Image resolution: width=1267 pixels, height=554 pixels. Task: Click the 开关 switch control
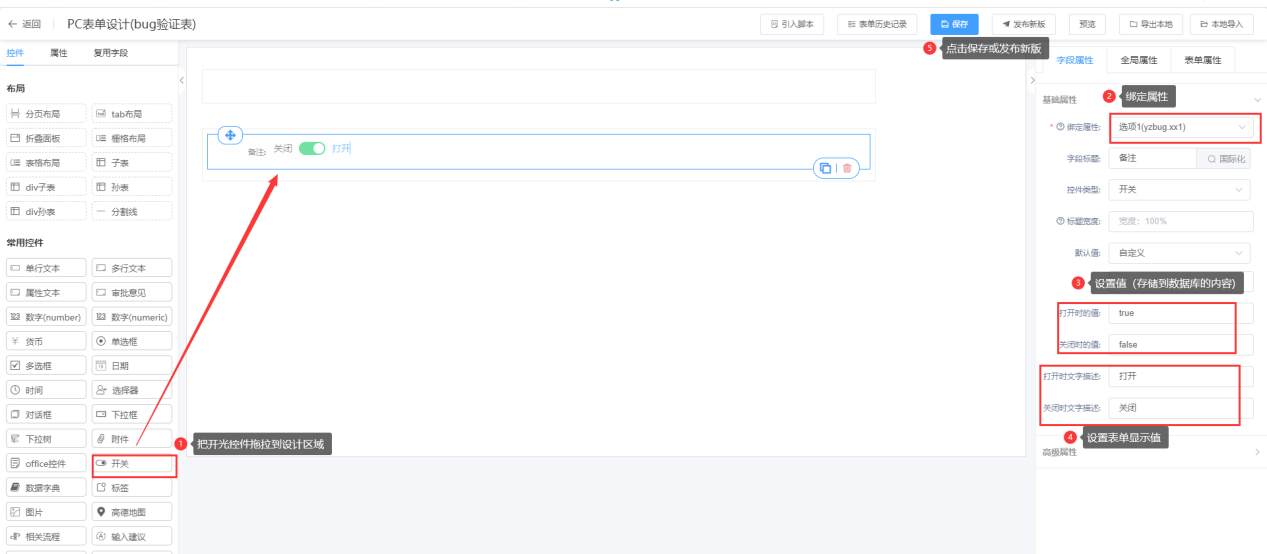point(132,464)
